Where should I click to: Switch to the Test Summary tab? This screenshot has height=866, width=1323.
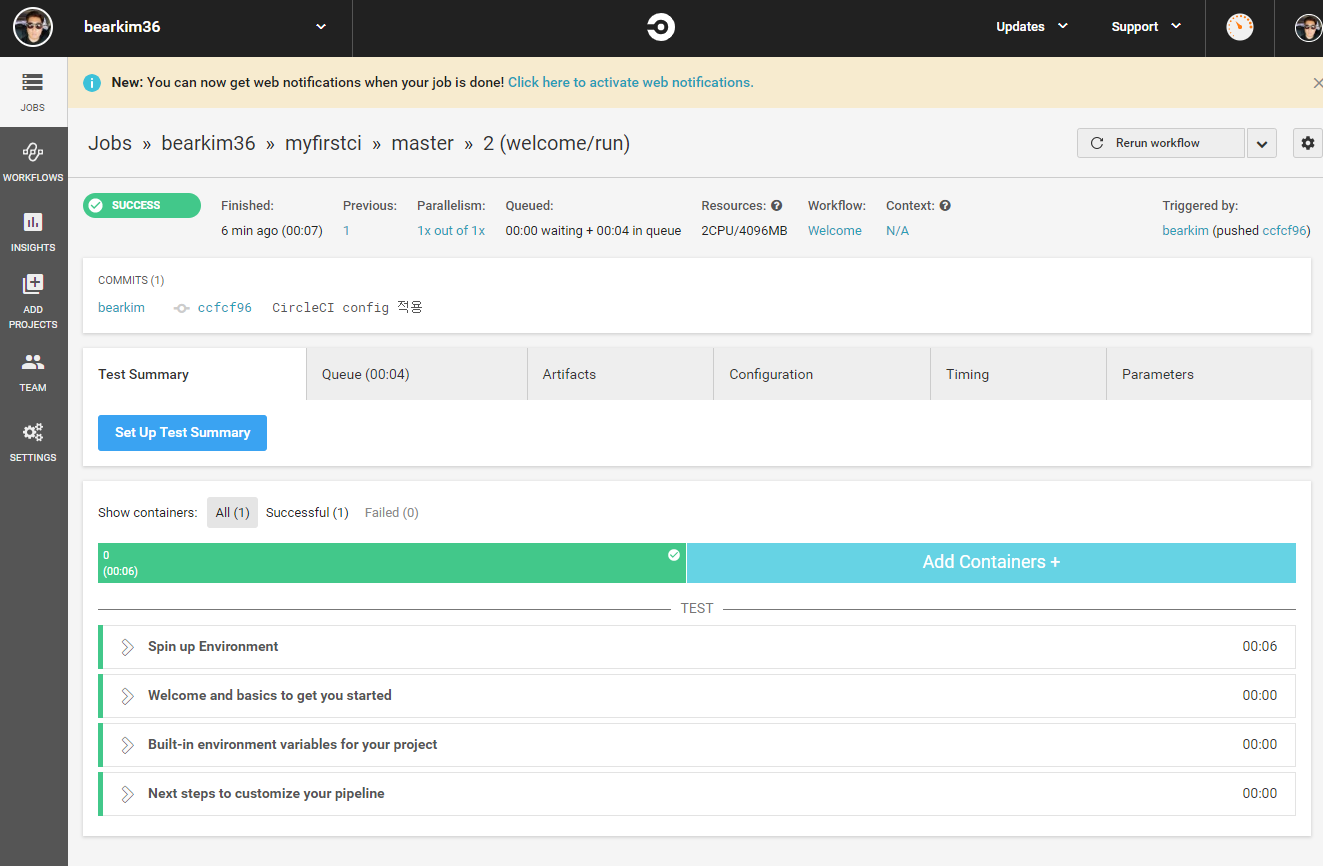(194, 374)
